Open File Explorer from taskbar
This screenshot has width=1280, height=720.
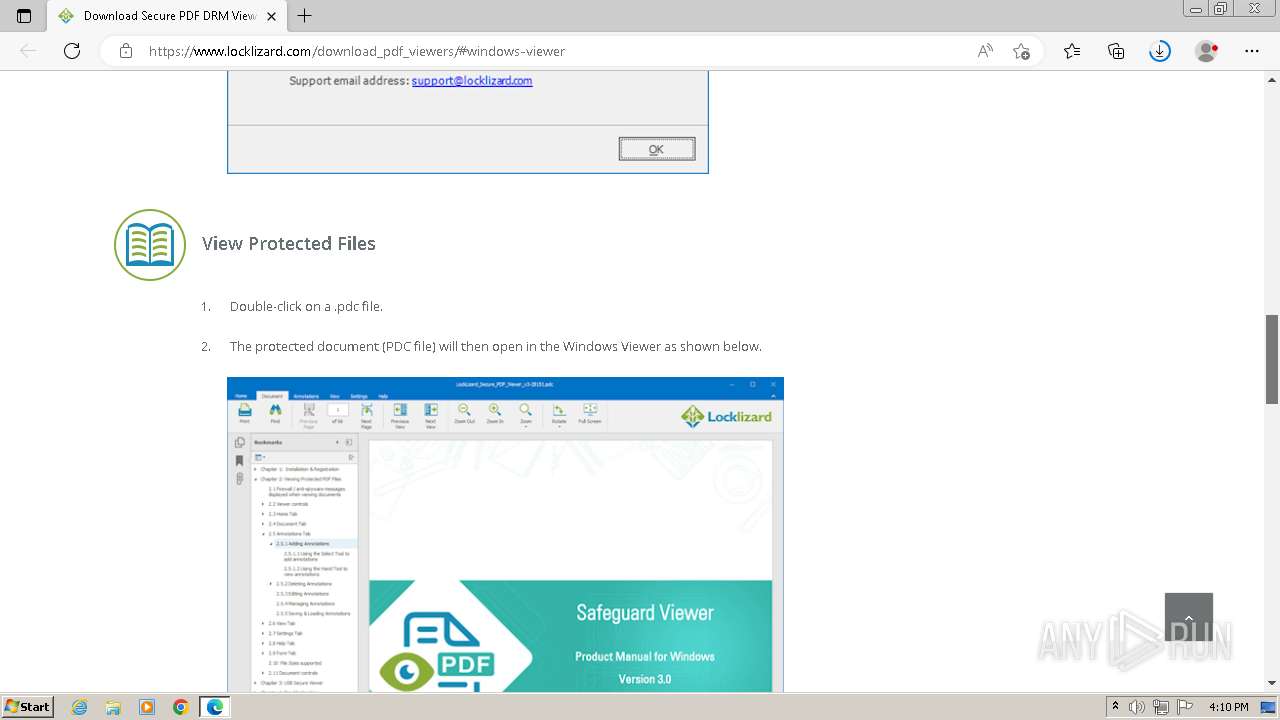click(x=113, y=707)
